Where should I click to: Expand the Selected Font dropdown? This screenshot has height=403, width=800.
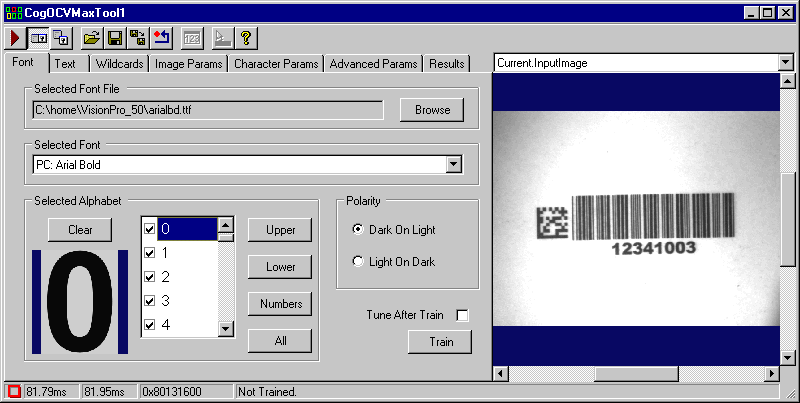point(454,165)
